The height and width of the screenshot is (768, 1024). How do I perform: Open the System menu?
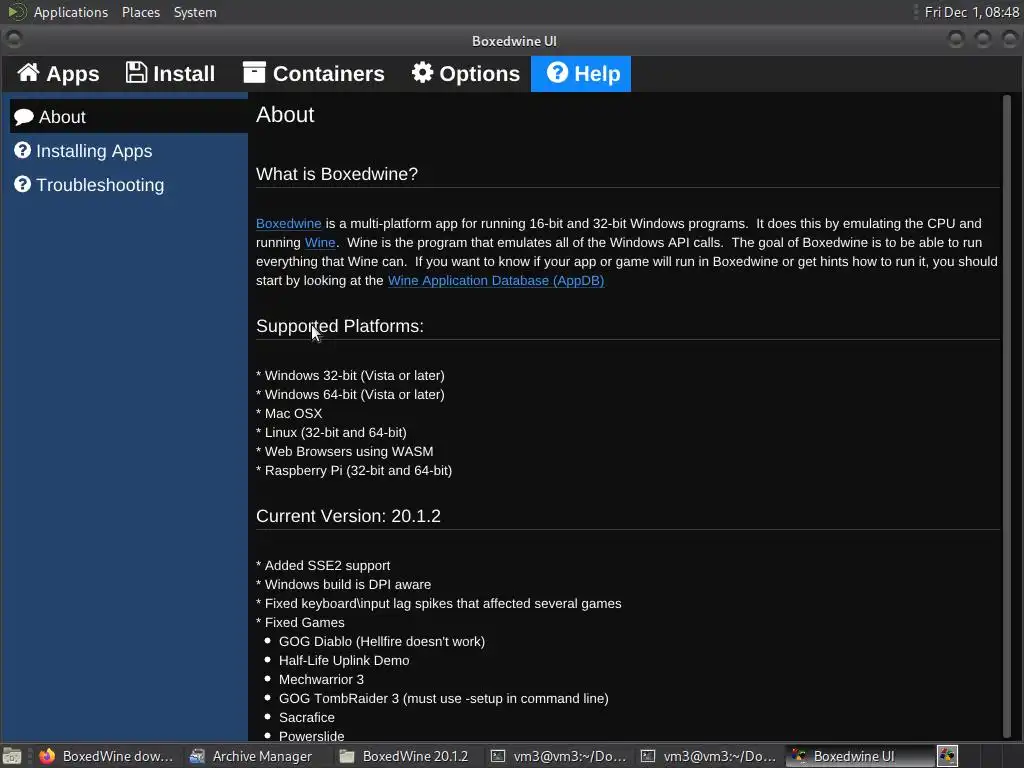click(x=195, y=12)
